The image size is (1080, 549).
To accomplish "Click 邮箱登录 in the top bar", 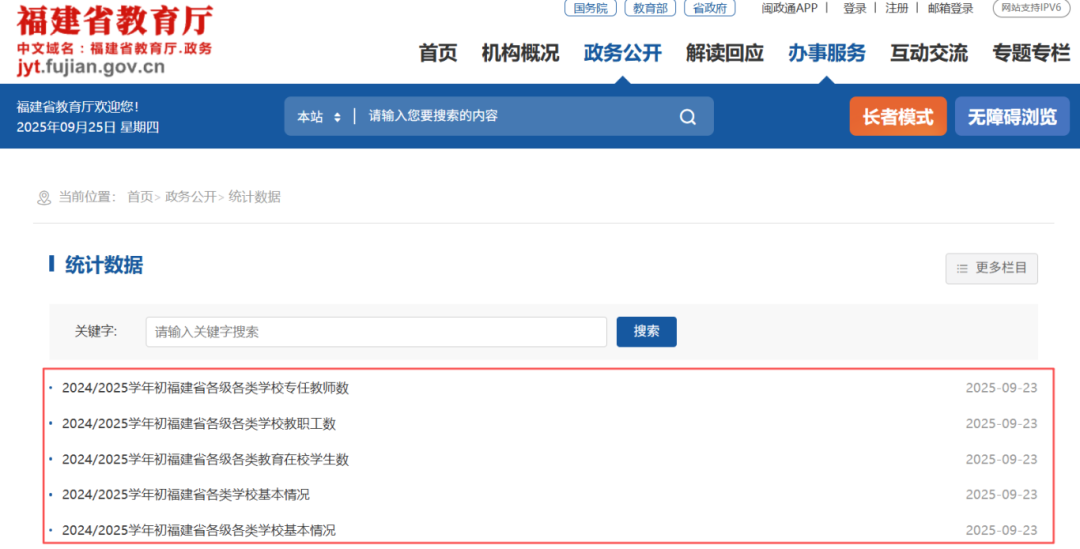I will [x=949, y=8].
